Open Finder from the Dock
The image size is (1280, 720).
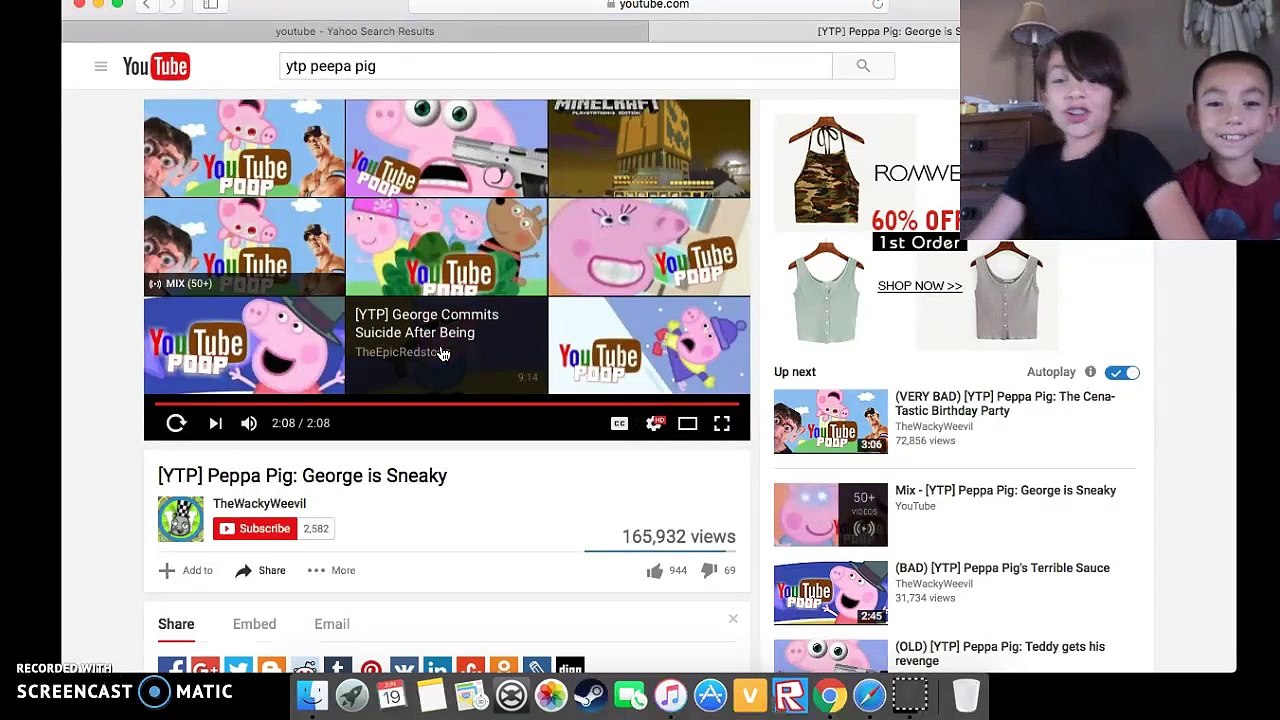tap(312, 694)
